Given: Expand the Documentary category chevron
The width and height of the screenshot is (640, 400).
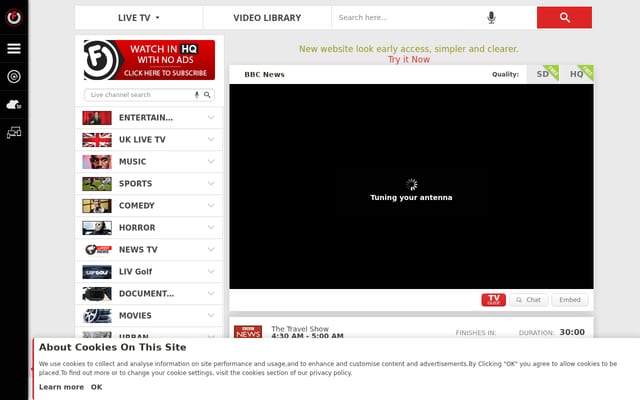Looking at the screenshot, I should (x=211, y=294).
